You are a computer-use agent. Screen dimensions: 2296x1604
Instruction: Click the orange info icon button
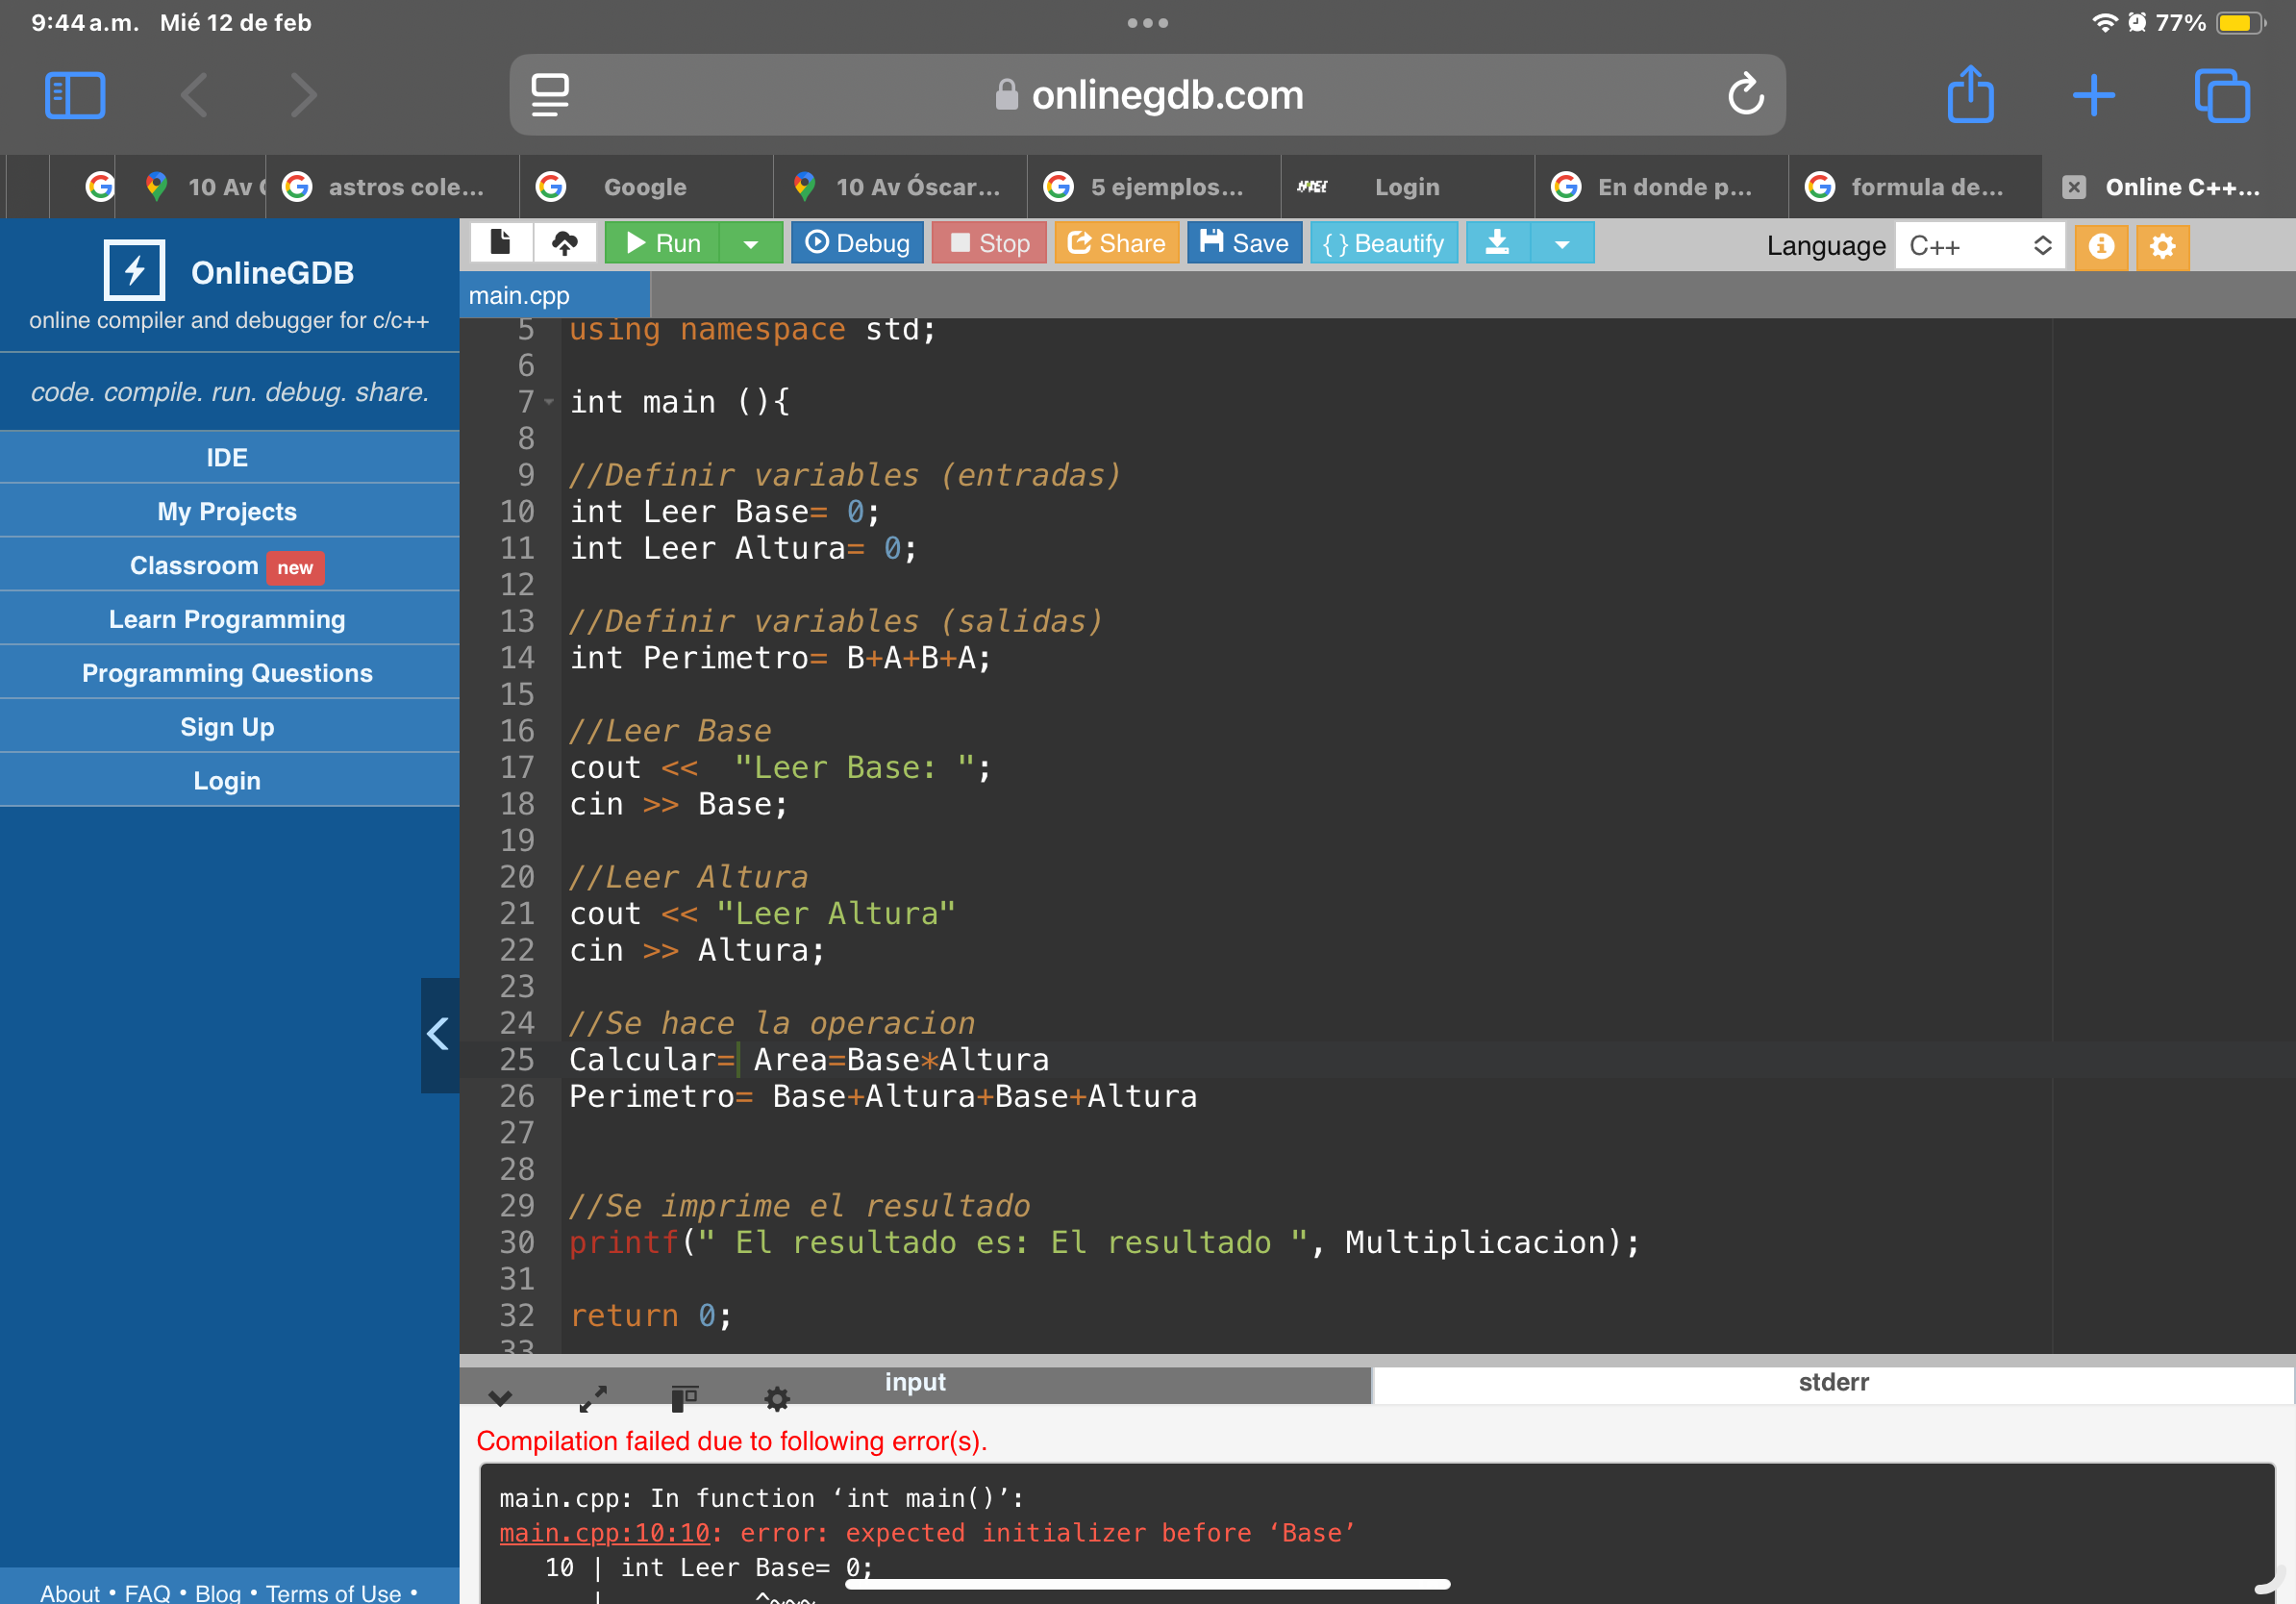pyautogui.click(x=2101, y=246)
